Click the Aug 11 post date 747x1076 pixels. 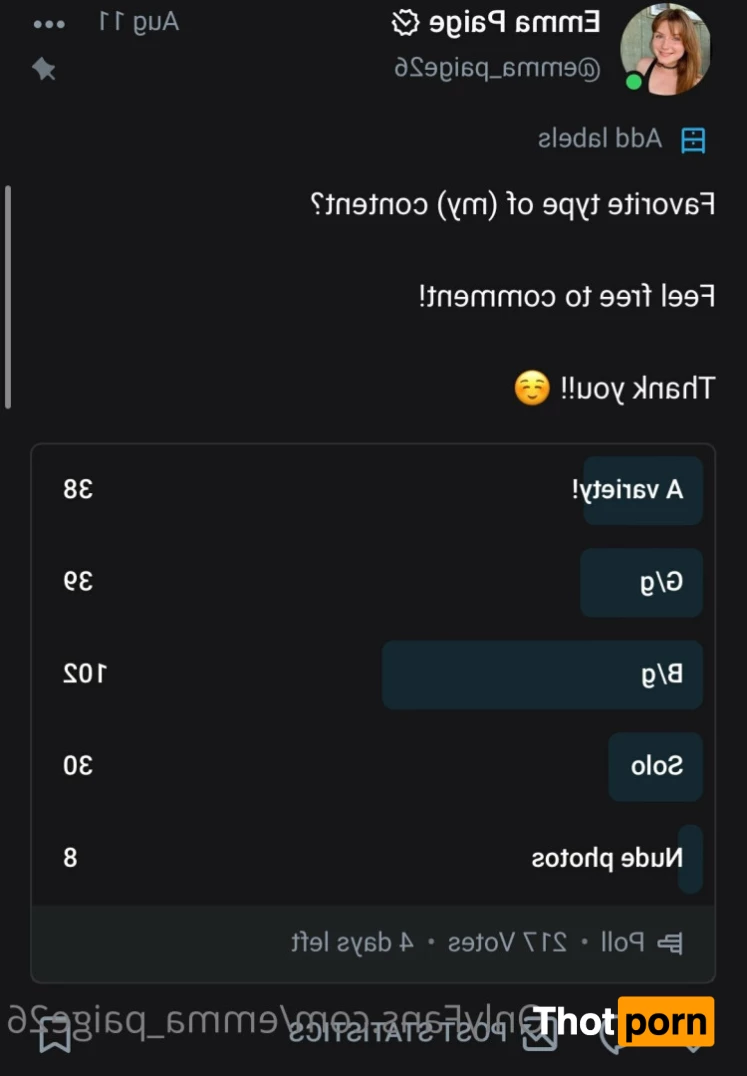click(x=139, y=22)
